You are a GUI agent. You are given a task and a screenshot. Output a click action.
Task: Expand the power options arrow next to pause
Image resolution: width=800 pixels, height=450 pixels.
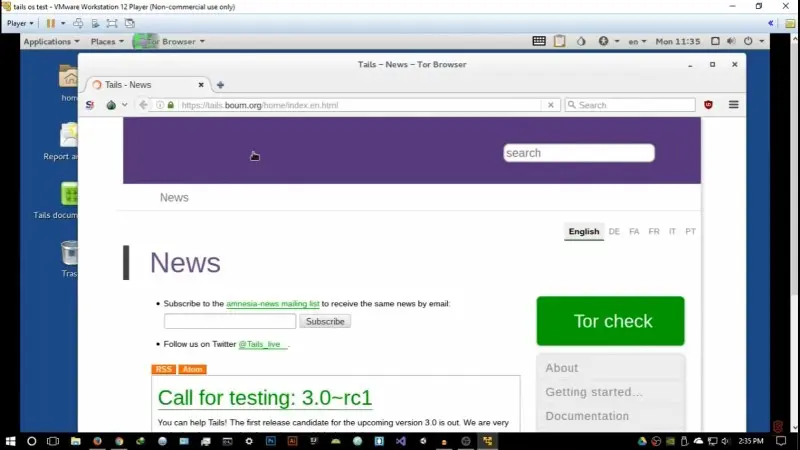63,23
